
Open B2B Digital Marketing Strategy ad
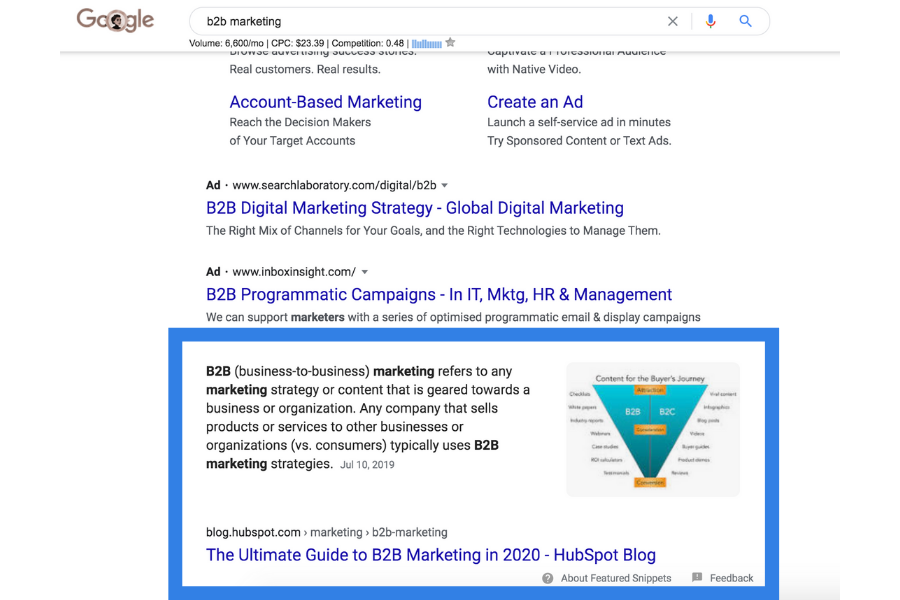414,208
